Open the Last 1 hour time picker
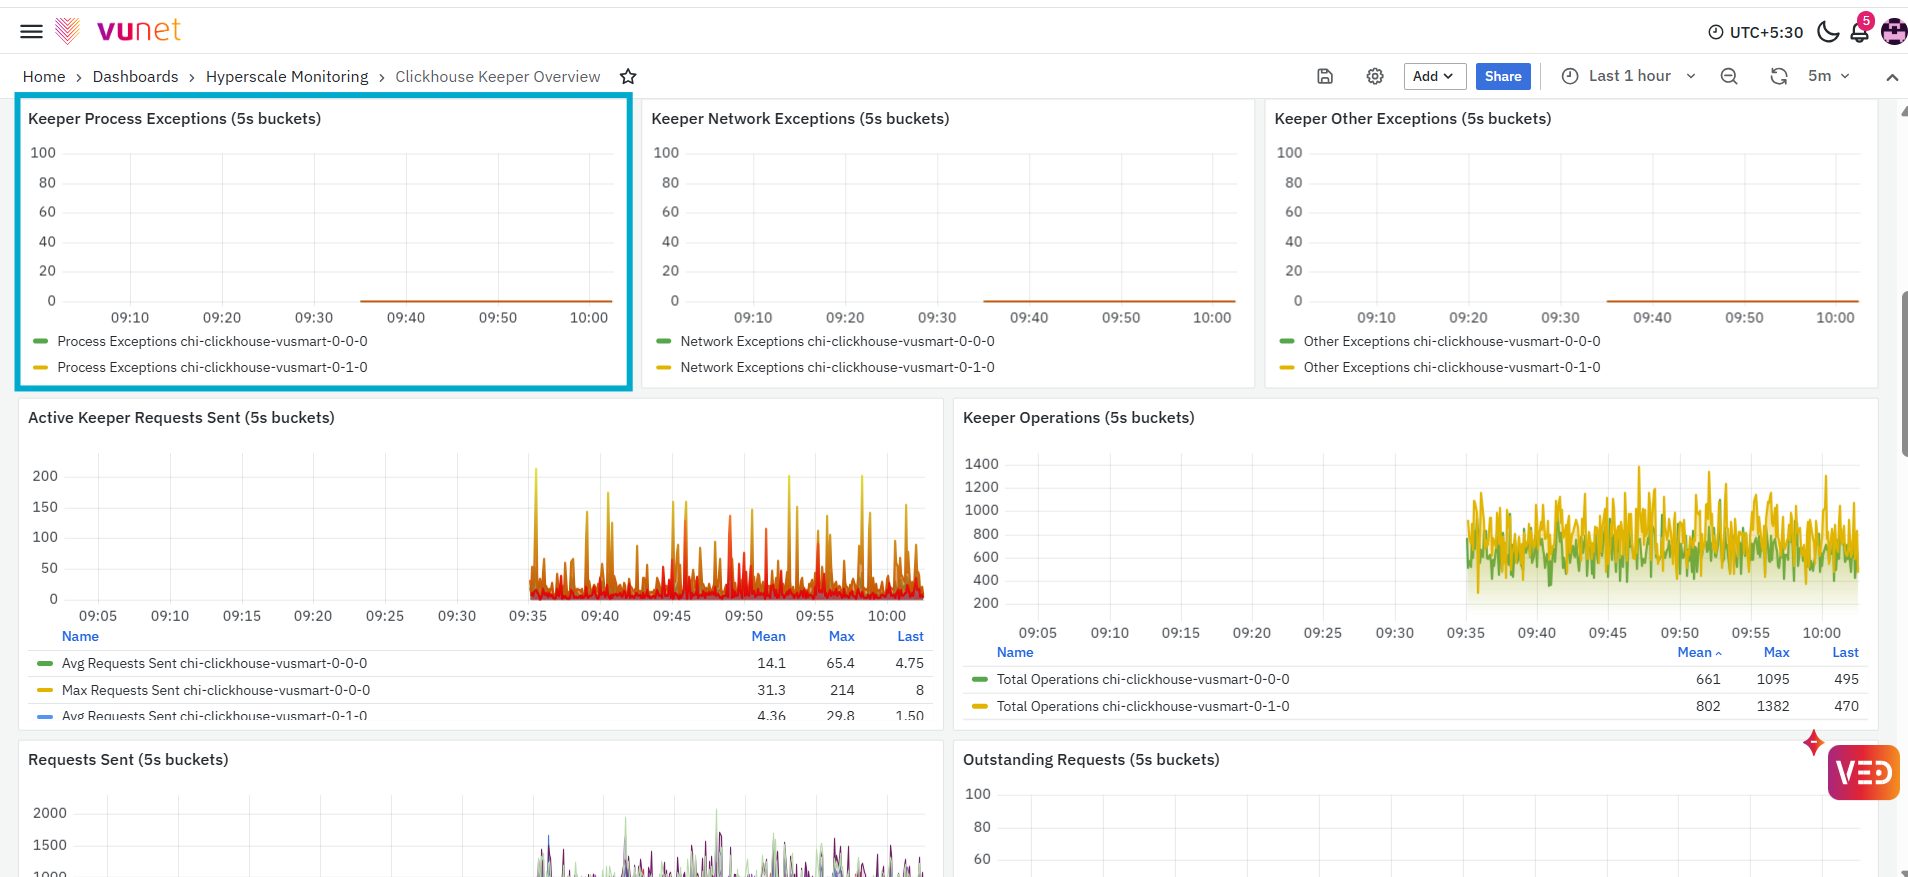The width and height of the screenshot is (1908, 877). click(1629, 76)
